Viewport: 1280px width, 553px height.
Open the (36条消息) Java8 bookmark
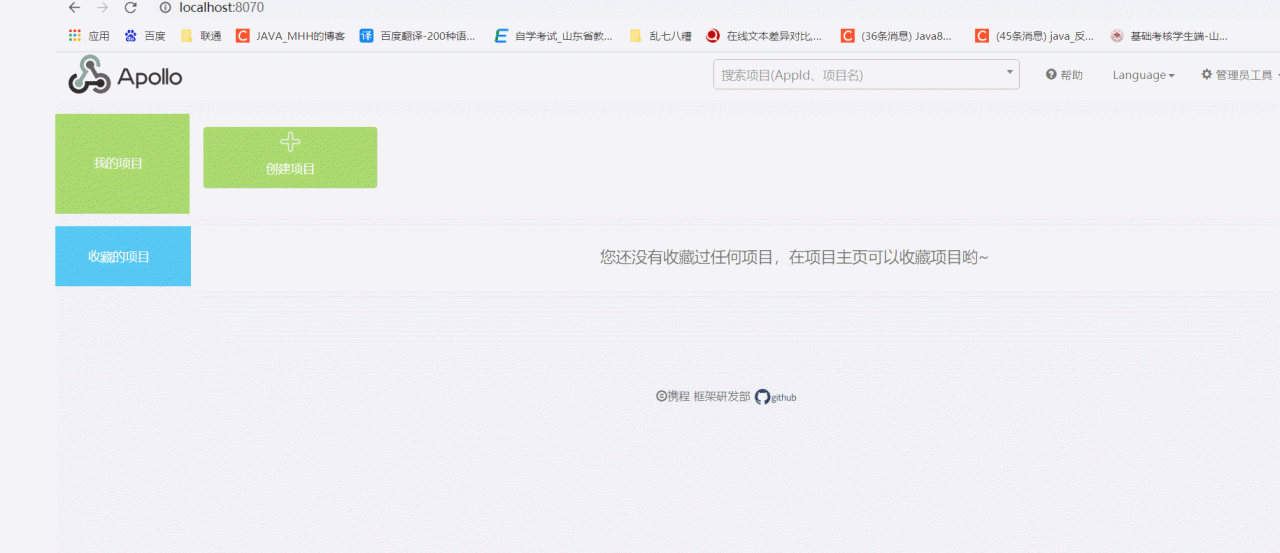click(x=897, y=36)
